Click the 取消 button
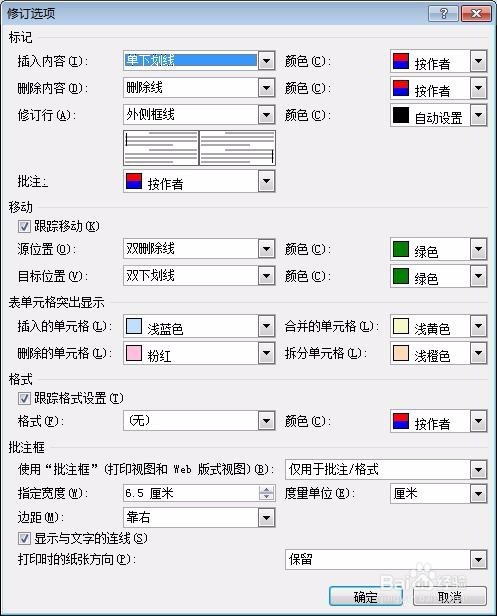 [450, 597]
